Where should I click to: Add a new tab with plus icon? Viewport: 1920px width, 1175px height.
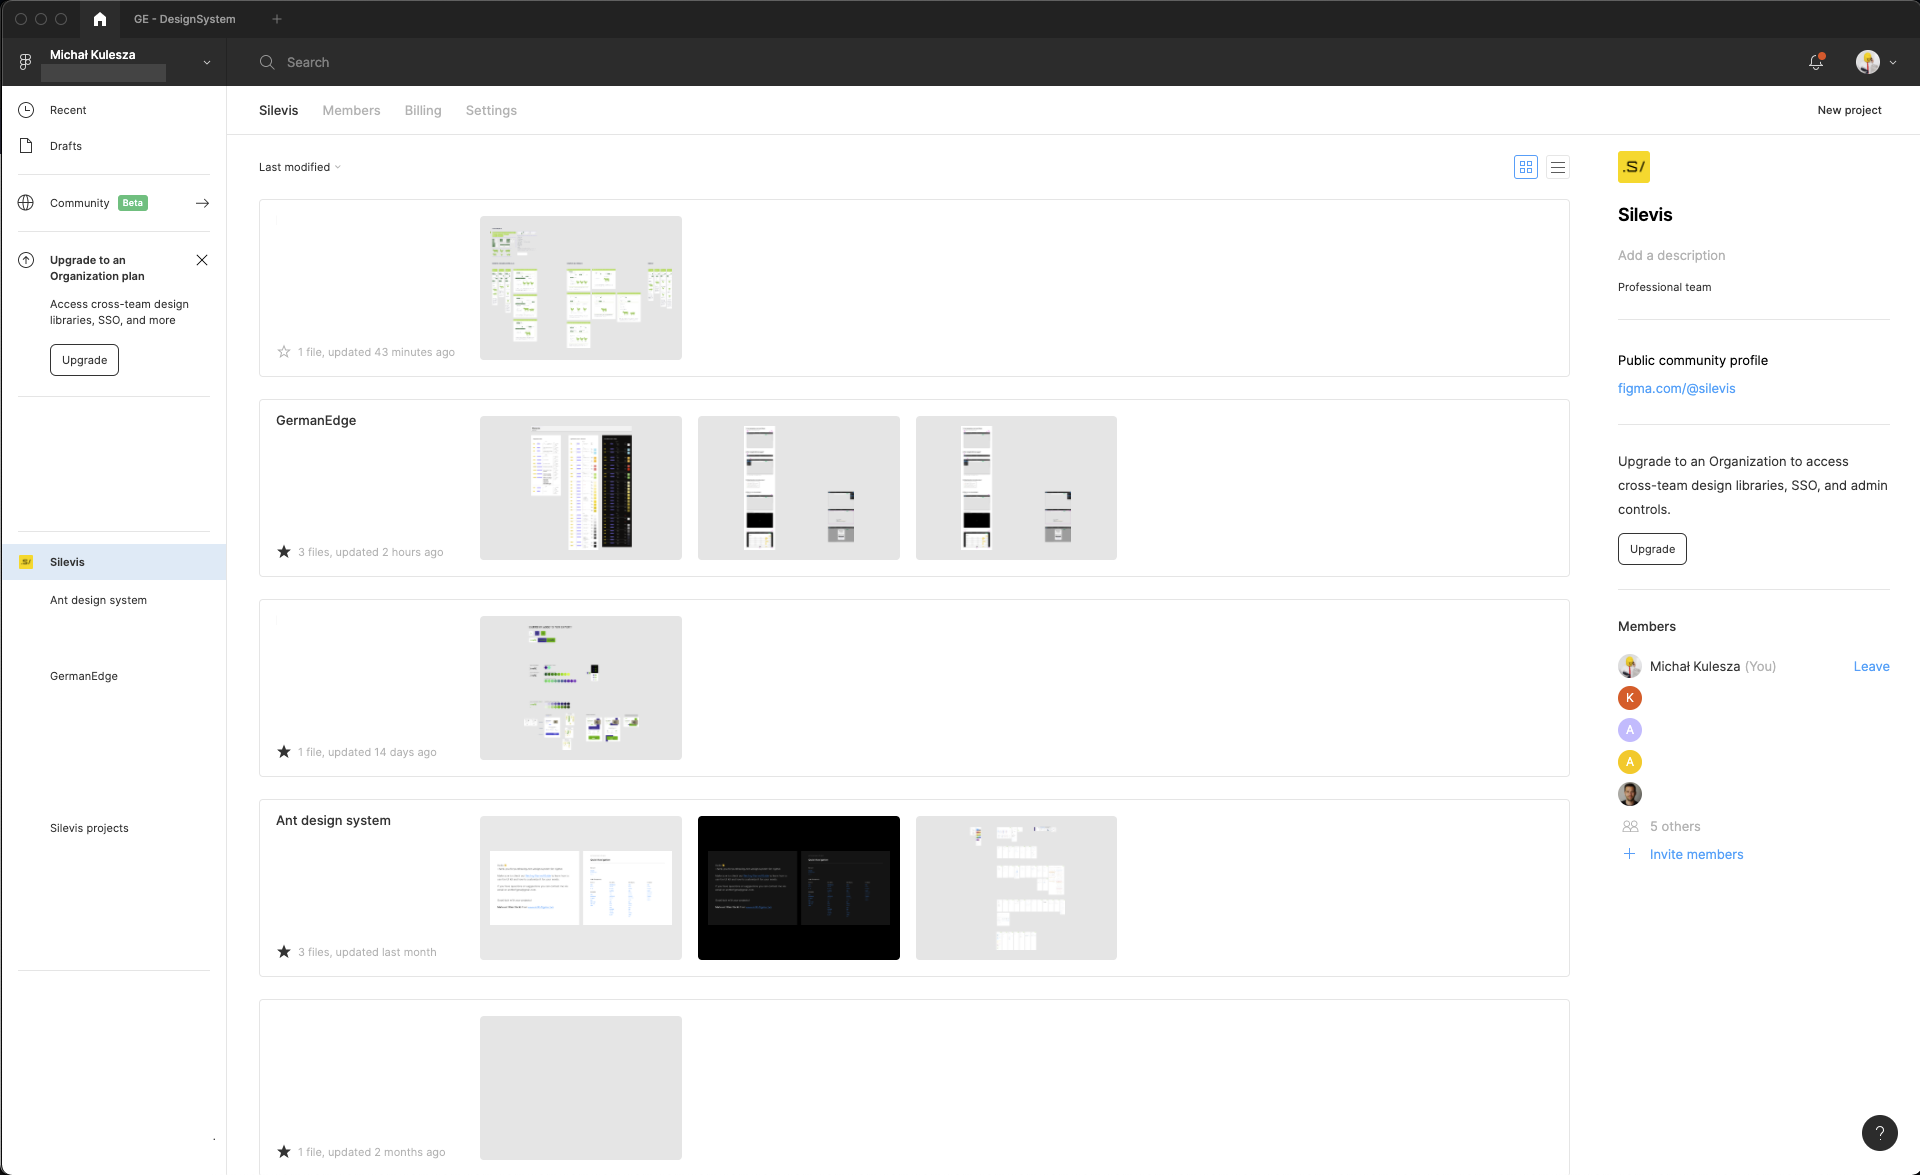pos(277,19)
